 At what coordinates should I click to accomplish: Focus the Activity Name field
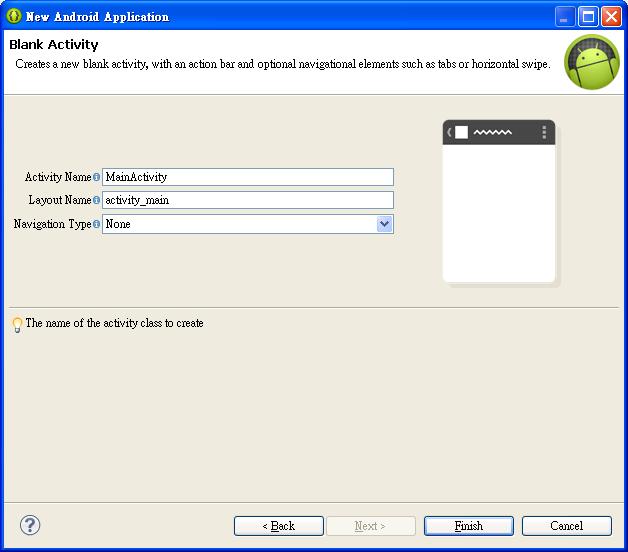tap(248, 177)
